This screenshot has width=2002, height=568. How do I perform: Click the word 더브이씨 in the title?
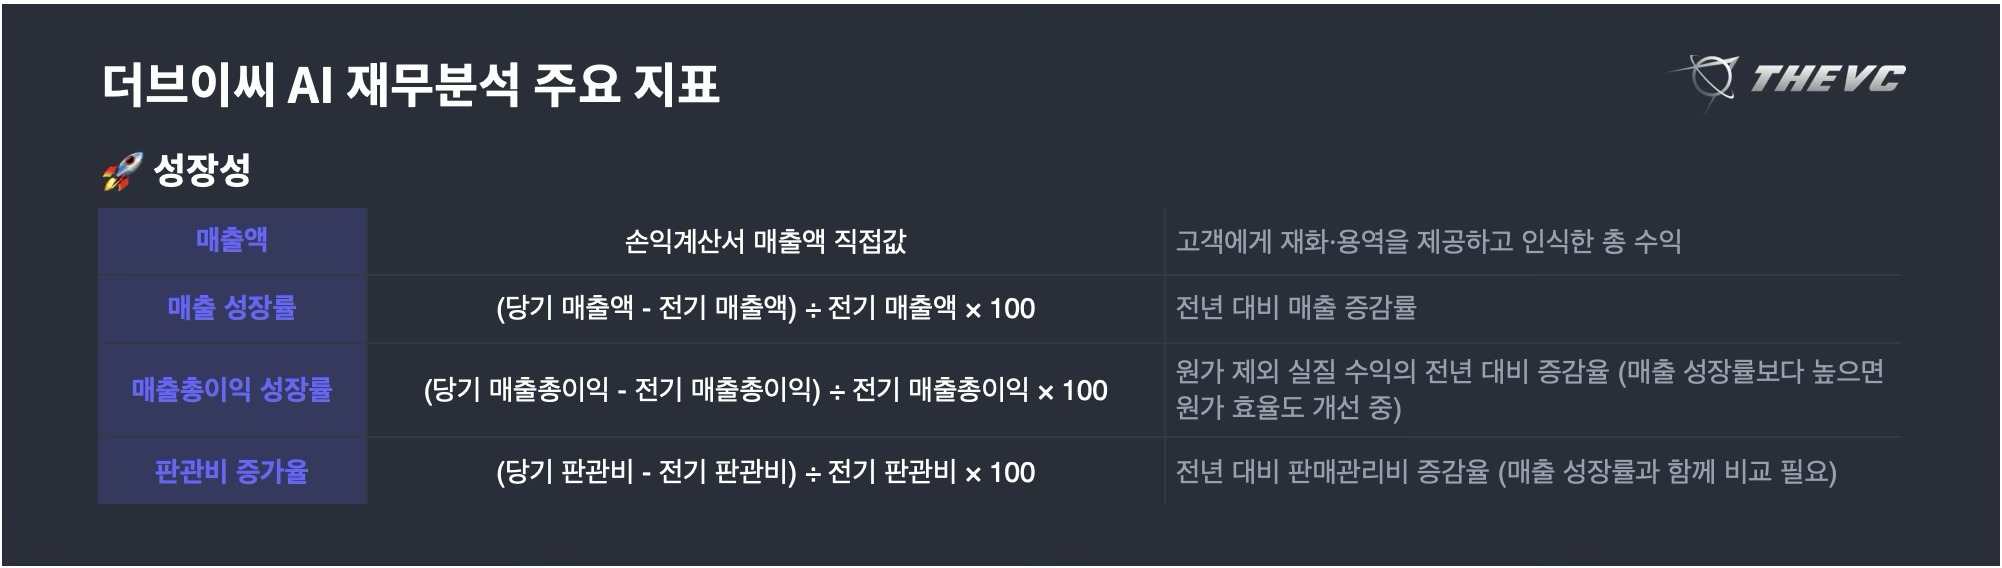click(188, 84)
